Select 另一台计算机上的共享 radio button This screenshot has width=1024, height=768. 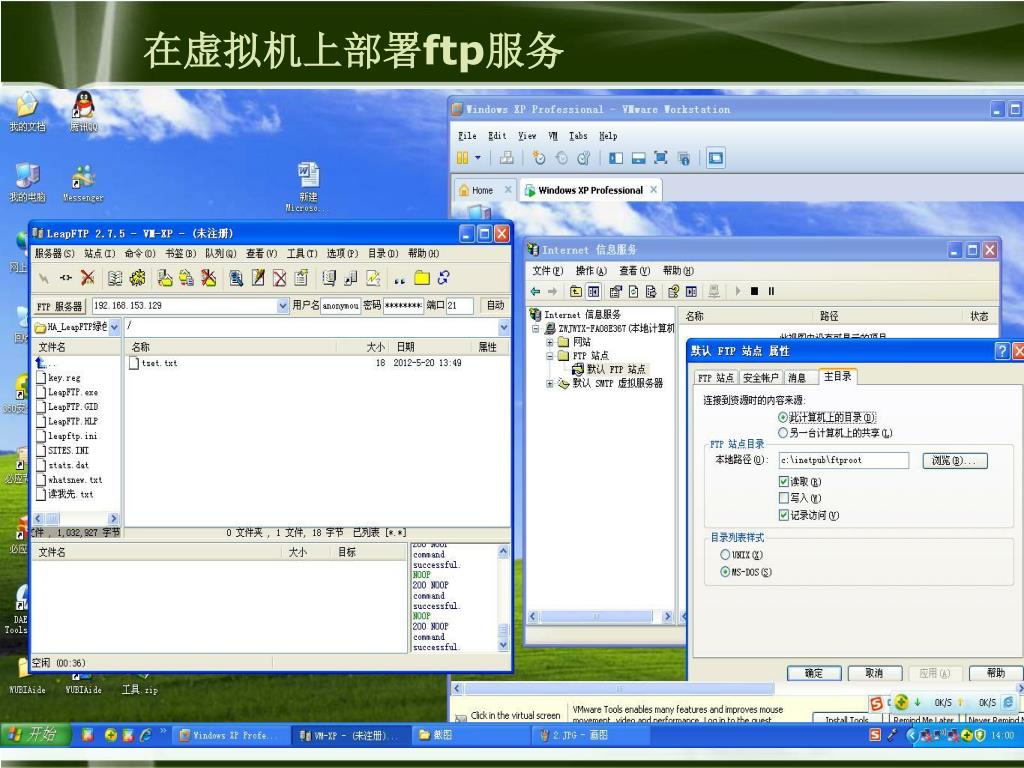(x=782, y=433)
